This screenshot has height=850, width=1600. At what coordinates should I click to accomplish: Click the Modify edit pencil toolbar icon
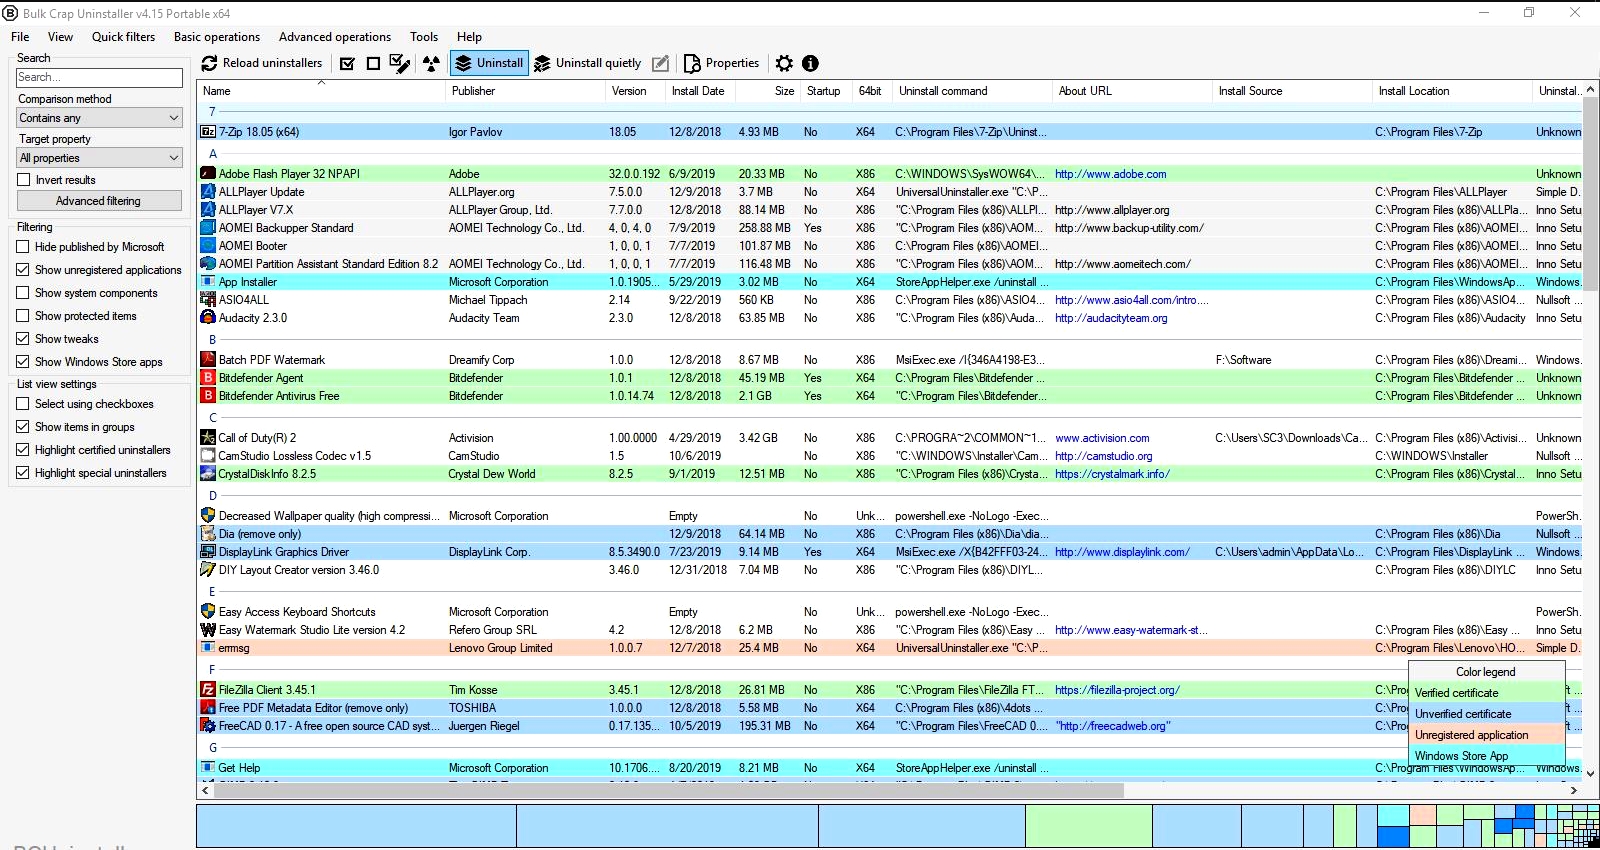(x=660, y=63)
